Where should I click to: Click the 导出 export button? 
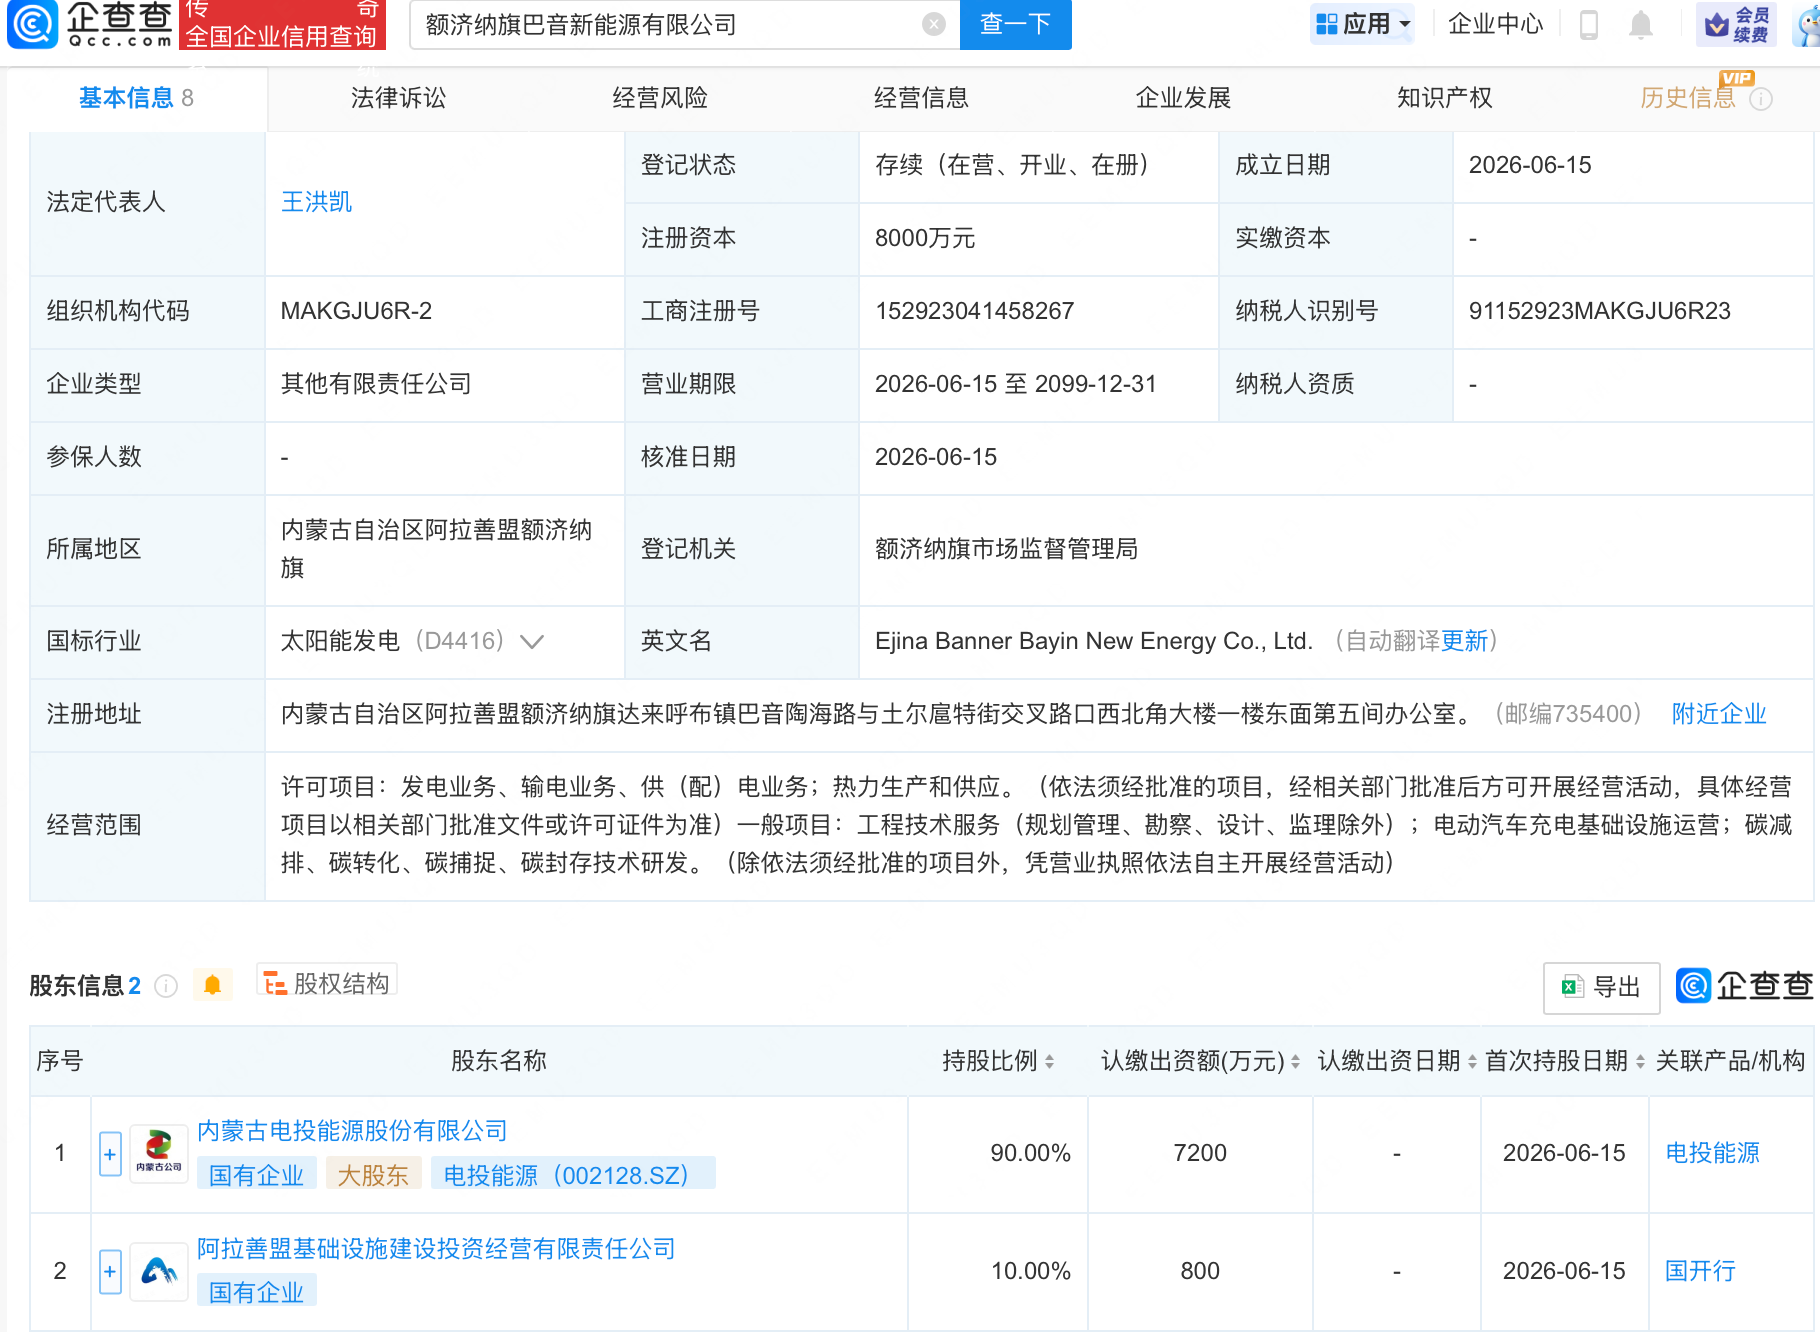point(1601,987)
